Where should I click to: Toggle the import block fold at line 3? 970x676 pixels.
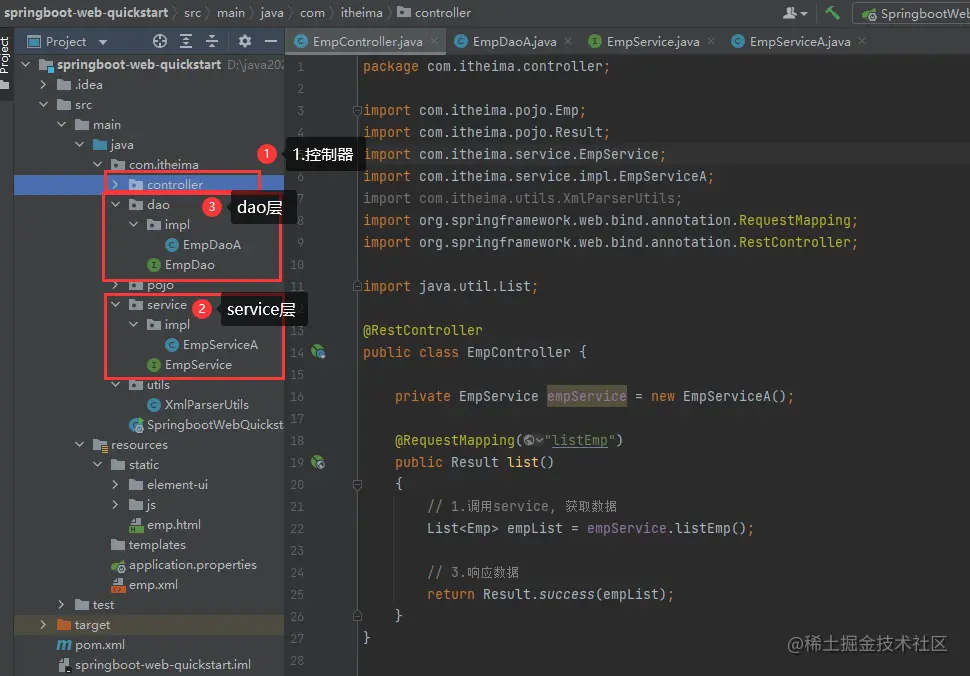coord(356,110)
